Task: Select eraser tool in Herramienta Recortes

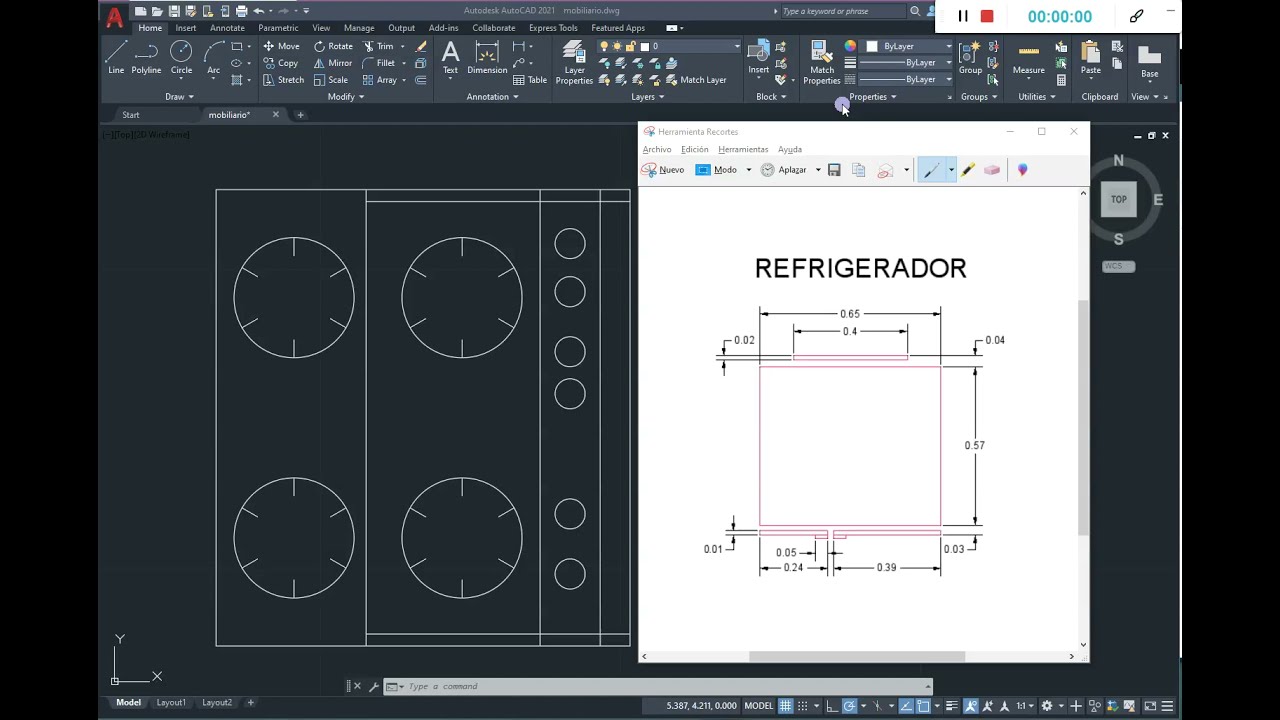Action: [x=992, y=170]
